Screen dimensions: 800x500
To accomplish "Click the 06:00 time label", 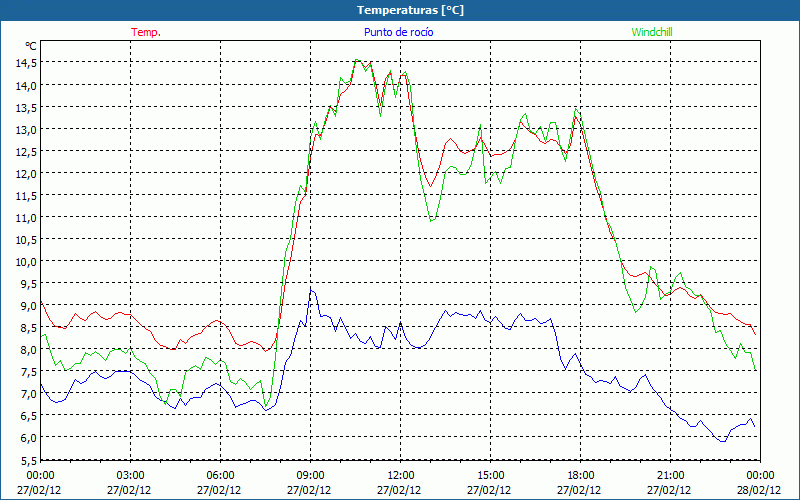I will (x=220, y=475).
